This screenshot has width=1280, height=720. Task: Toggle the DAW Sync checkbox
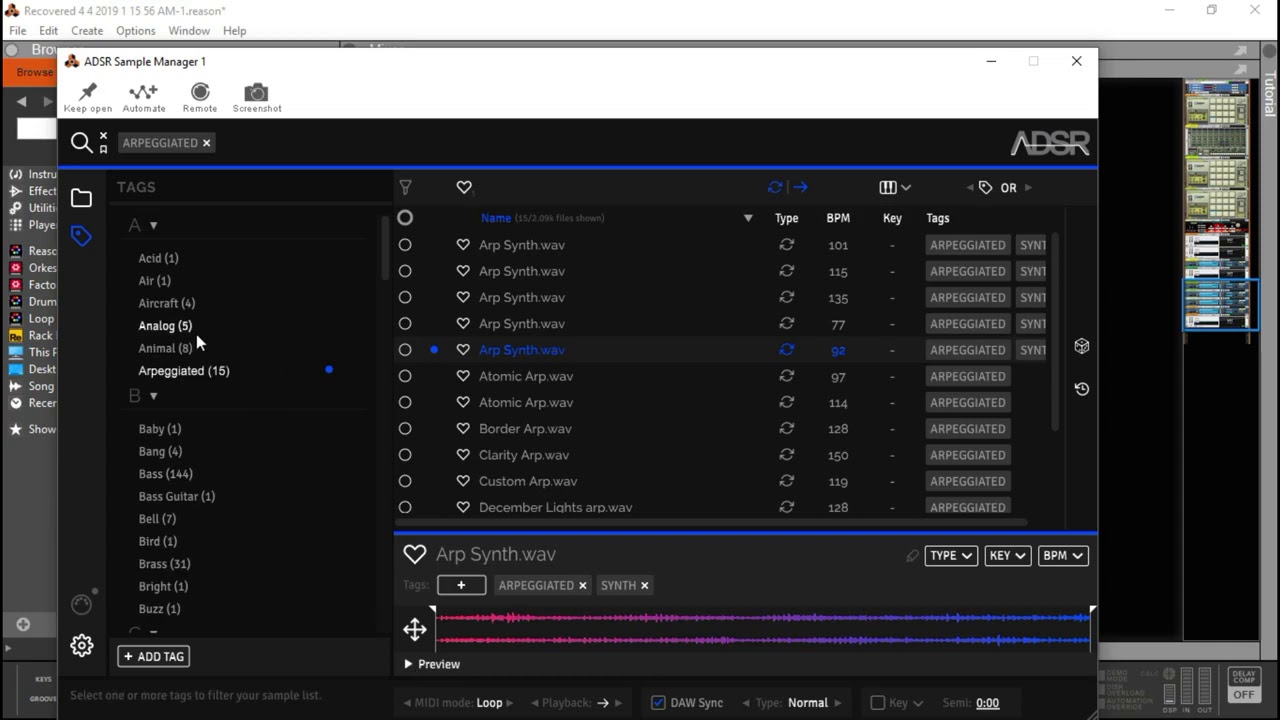click(x=658, y=703)
